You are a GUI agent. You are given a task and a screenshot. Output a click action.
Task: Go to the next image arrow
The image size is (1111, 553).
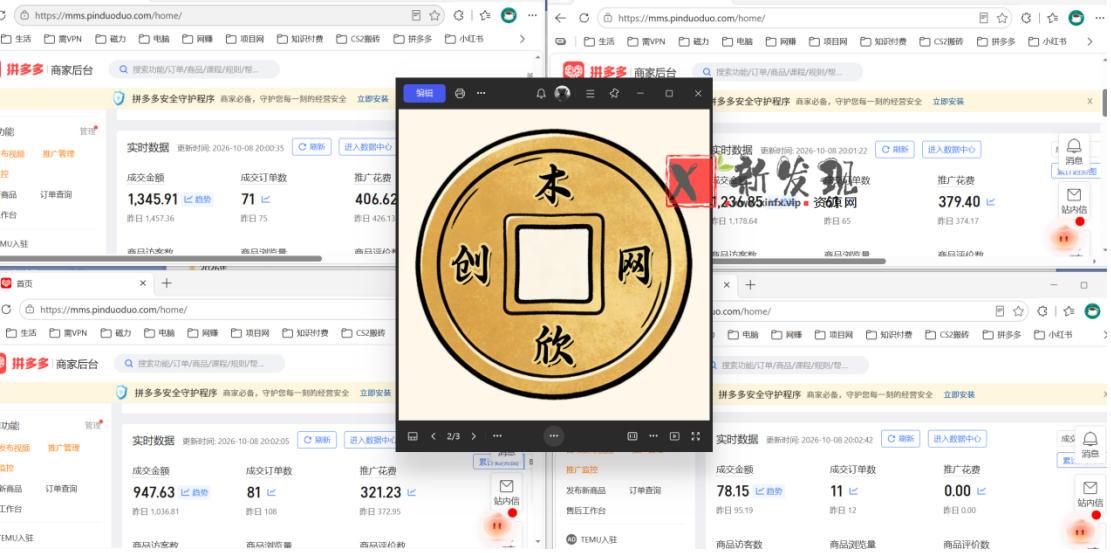[474, 436]
